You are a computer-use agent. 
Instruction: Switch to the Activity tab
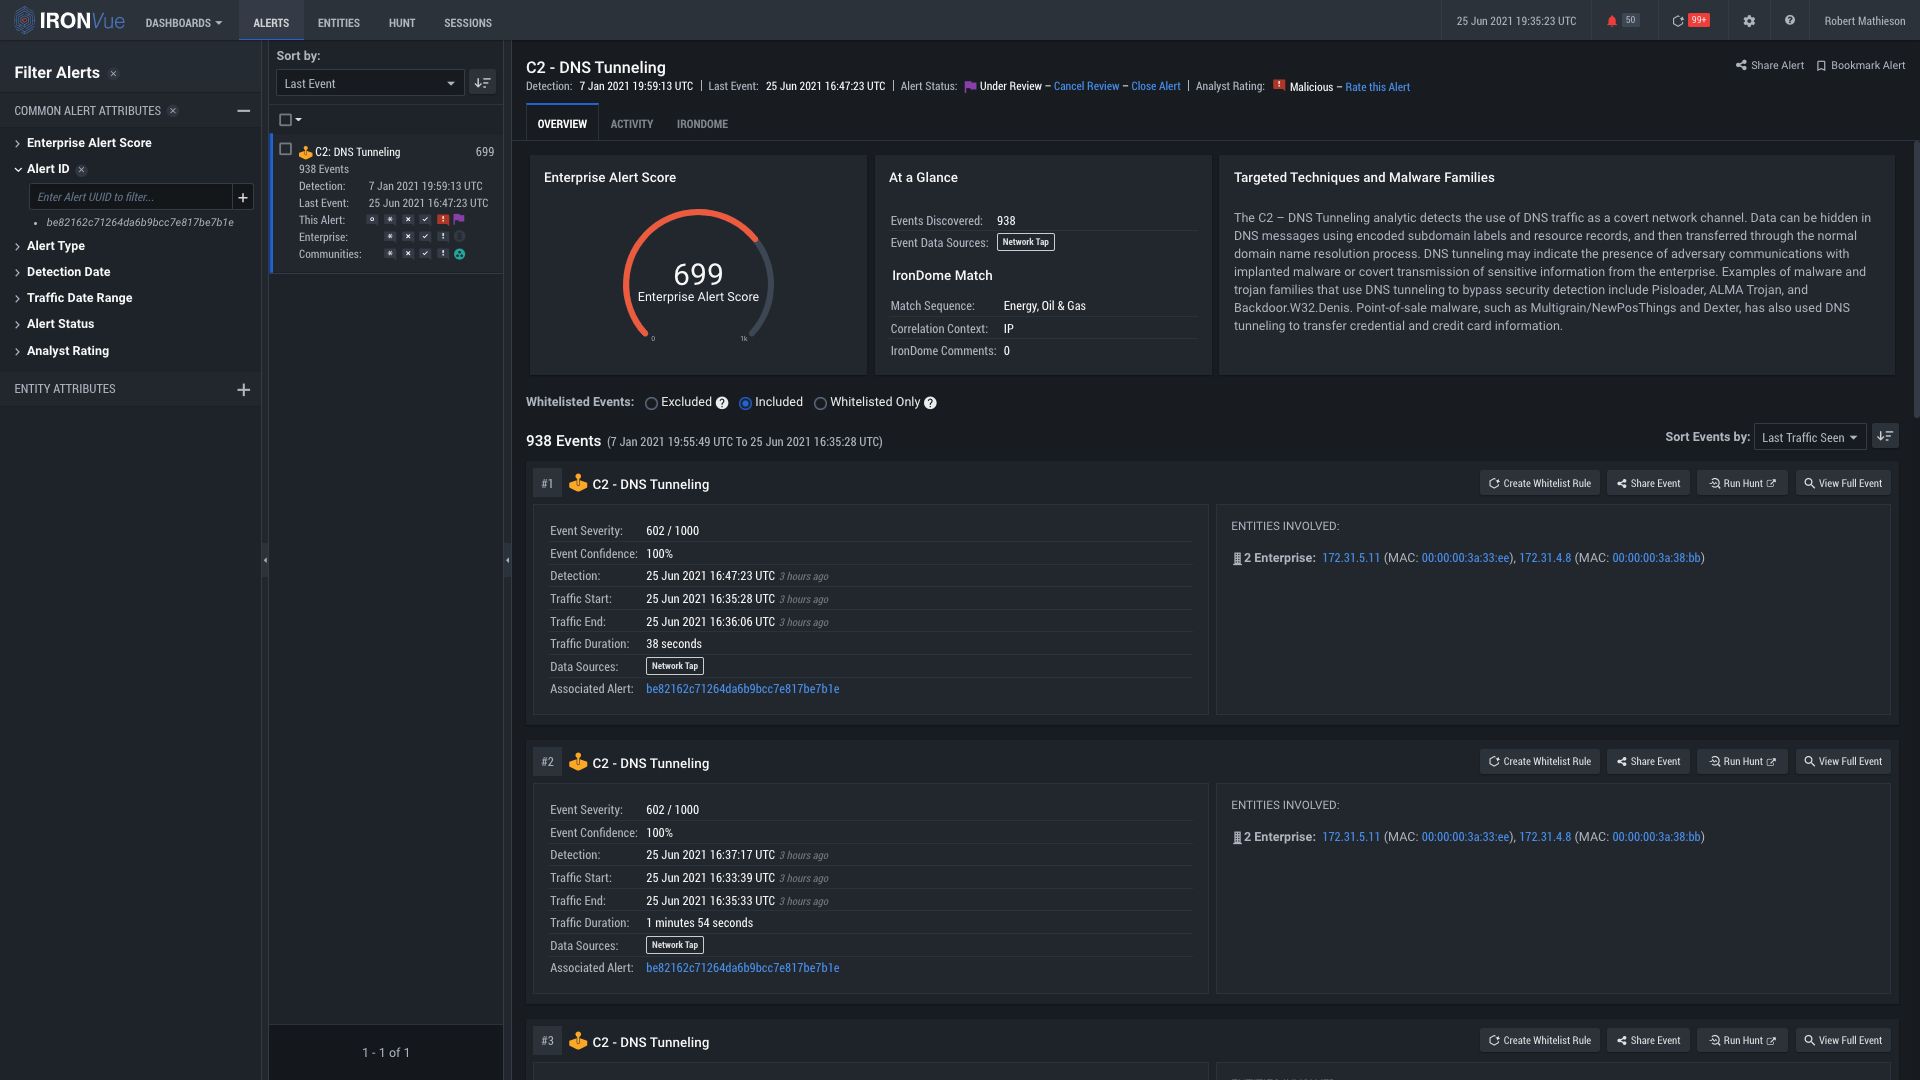click(x=631, y=124)
